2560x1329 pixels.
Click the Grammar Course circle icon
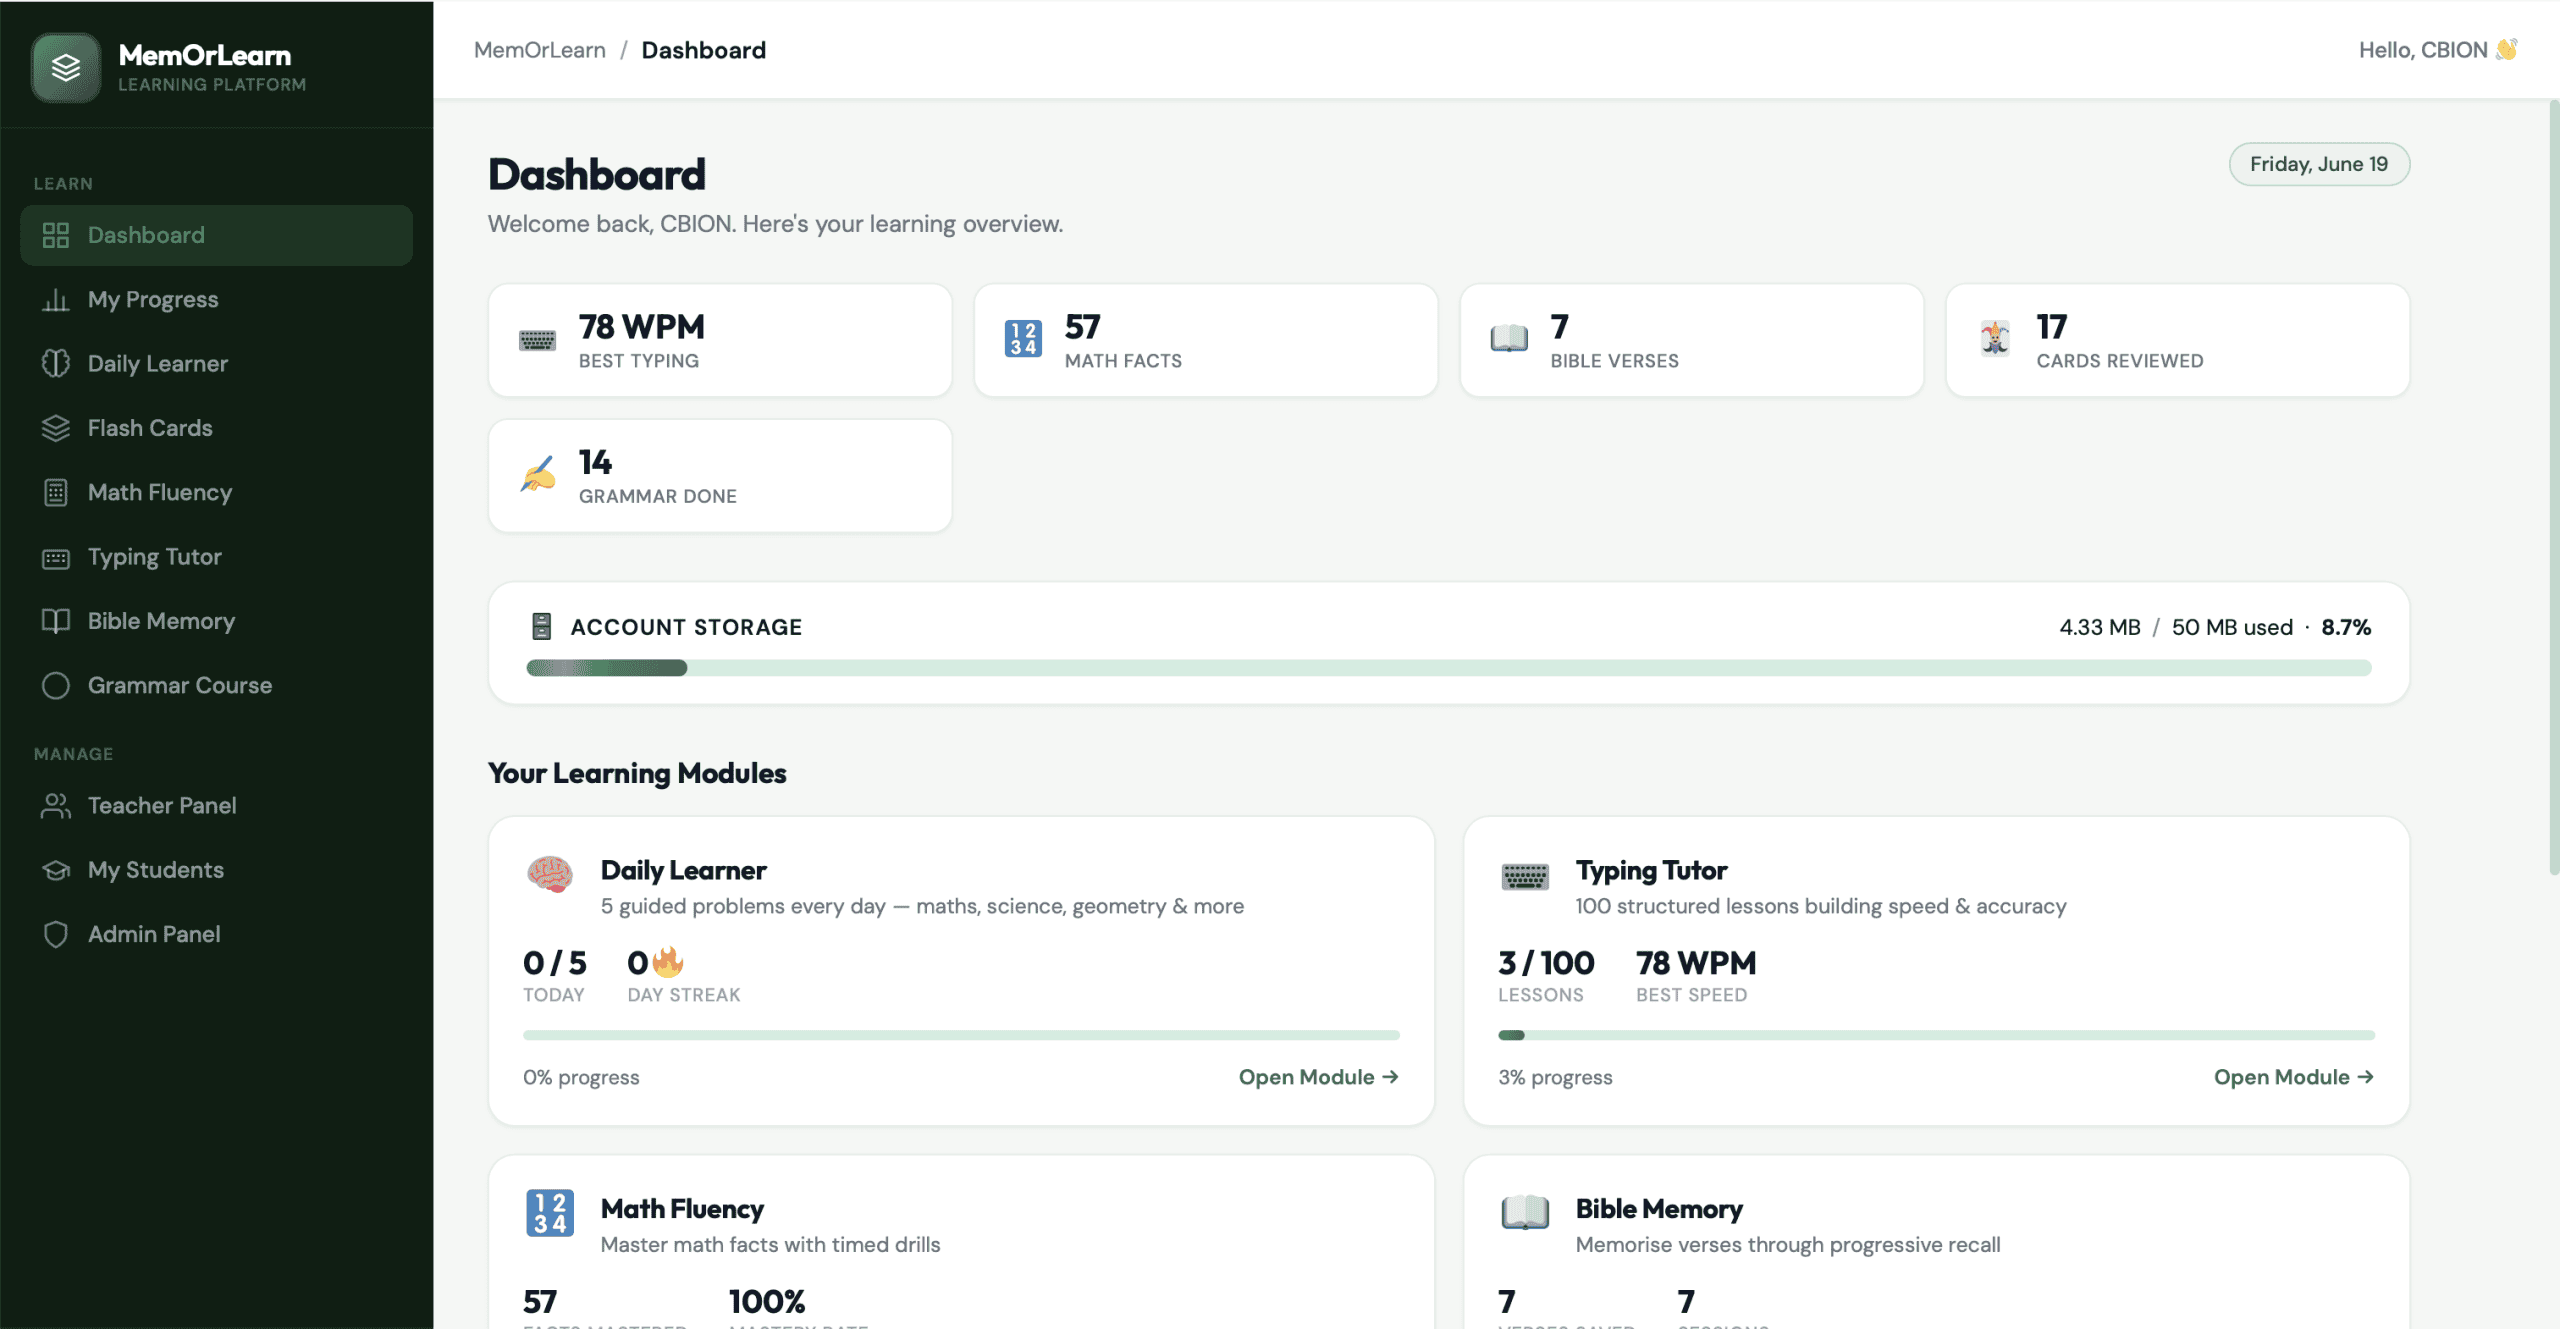56,686
